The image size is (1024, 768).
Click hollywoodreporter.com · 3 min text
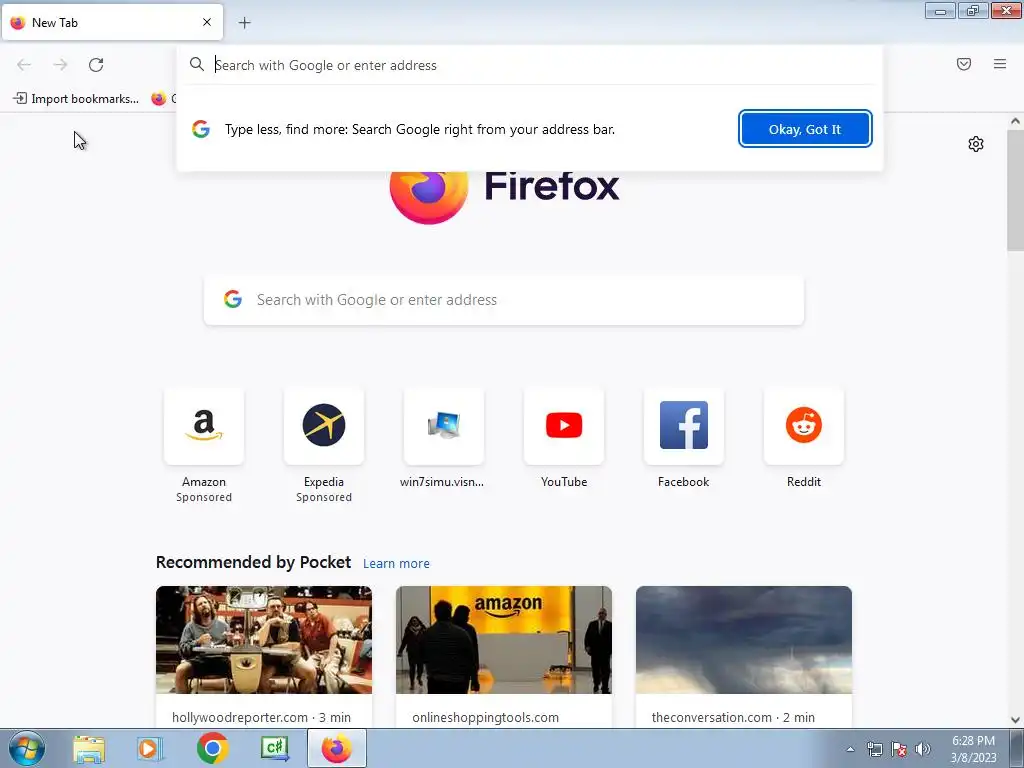click(261, 717)
